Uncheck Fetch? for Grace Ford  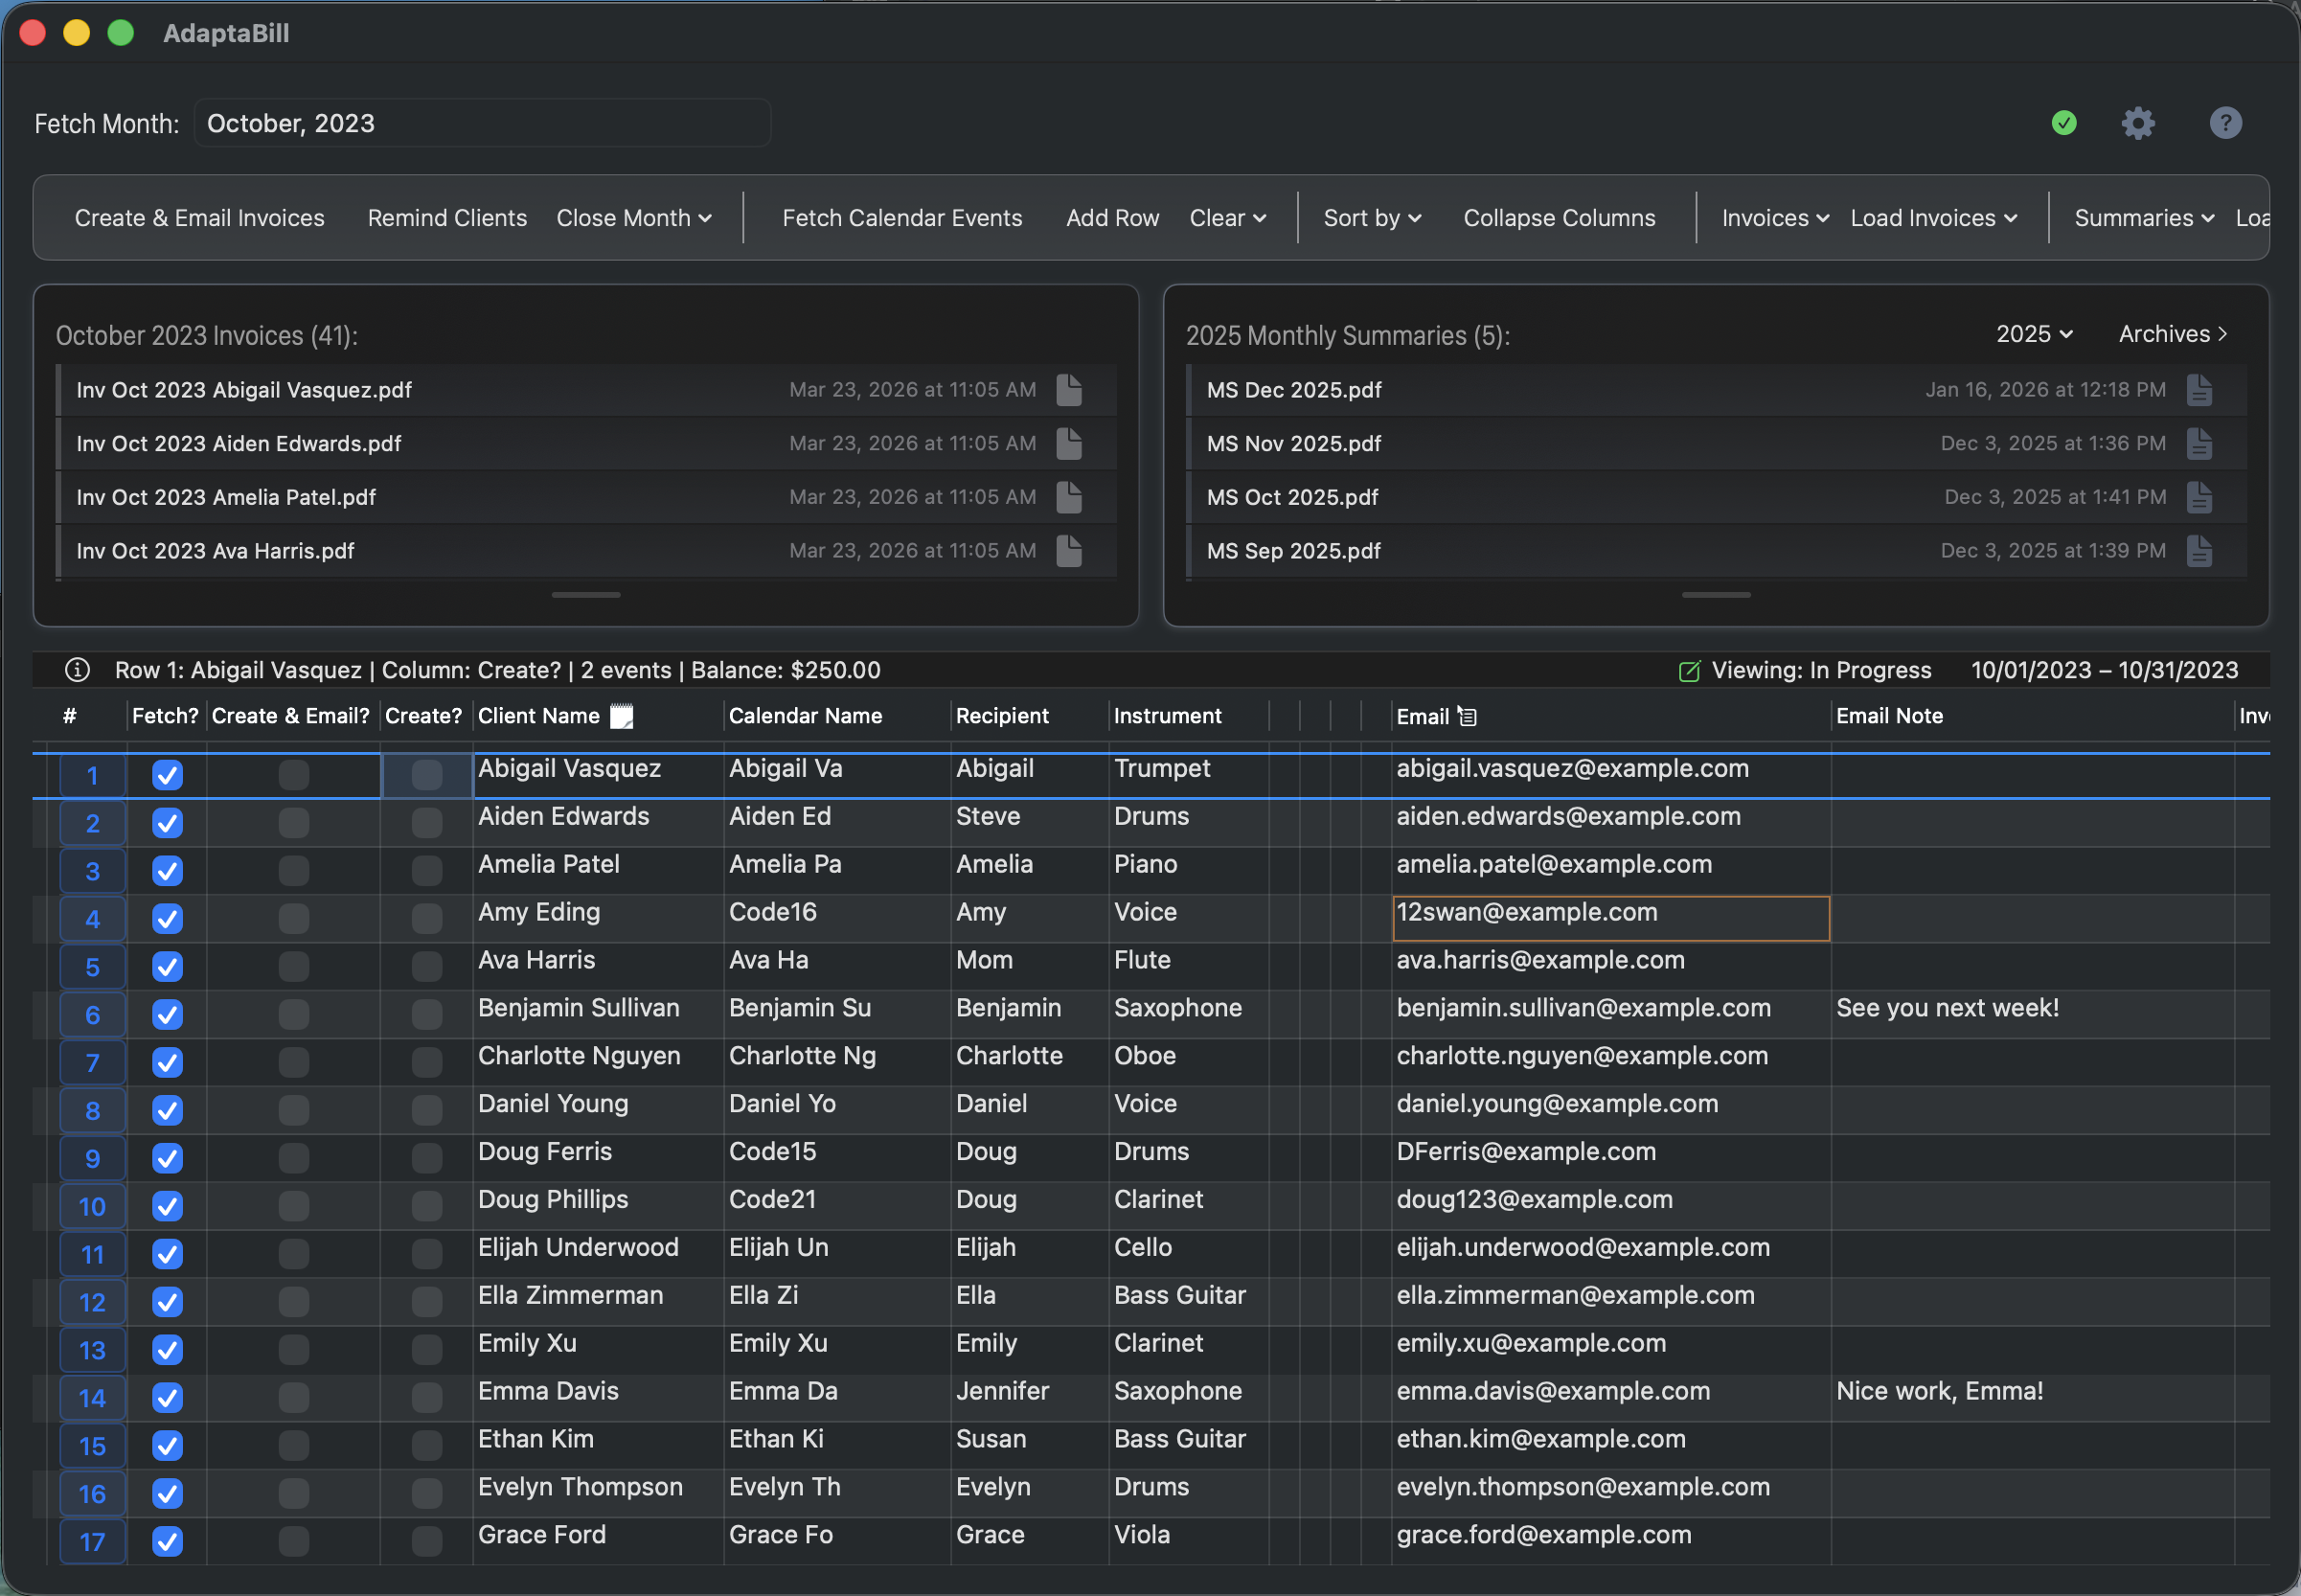[x=167, y=1542]
